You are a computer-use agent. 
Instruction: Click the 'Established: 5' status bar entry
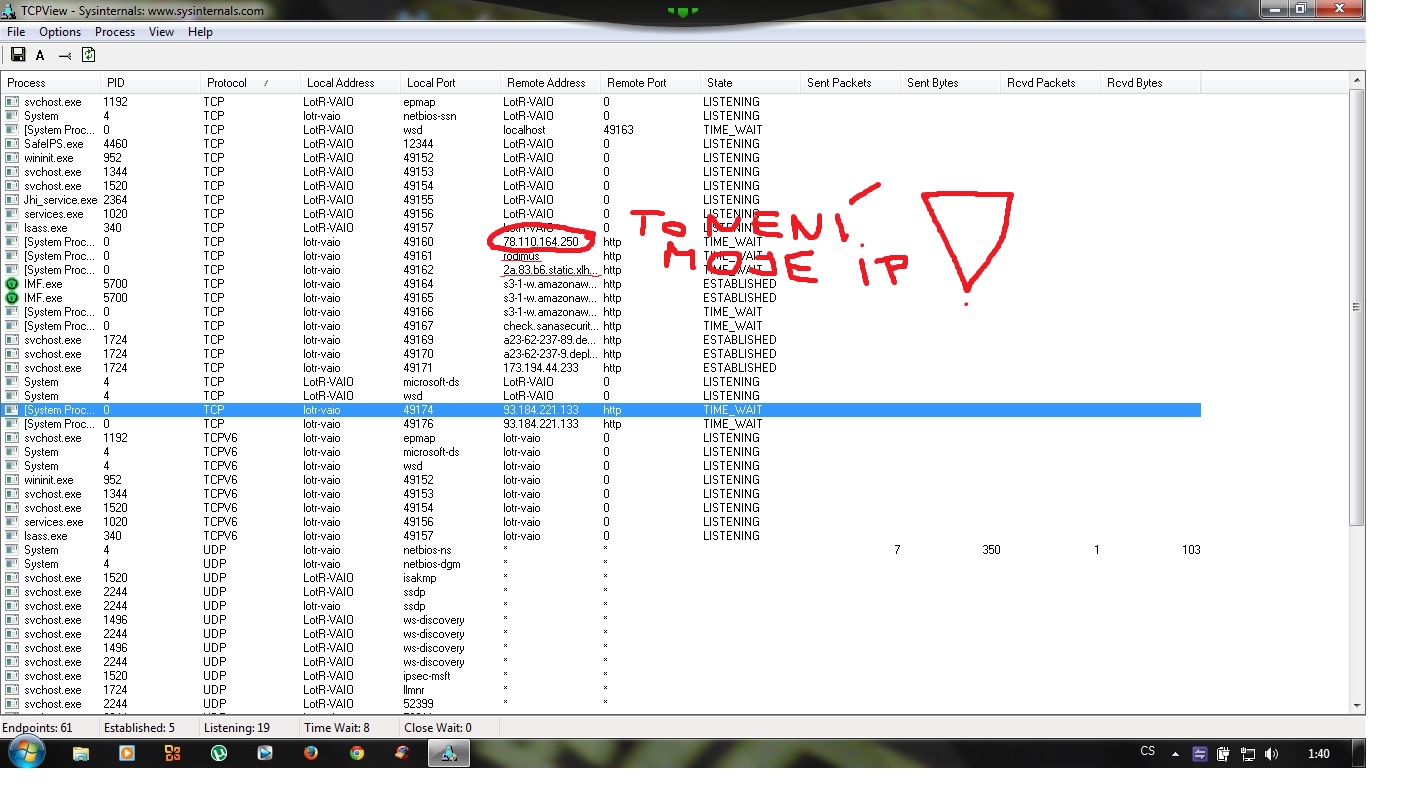(139, 728)
